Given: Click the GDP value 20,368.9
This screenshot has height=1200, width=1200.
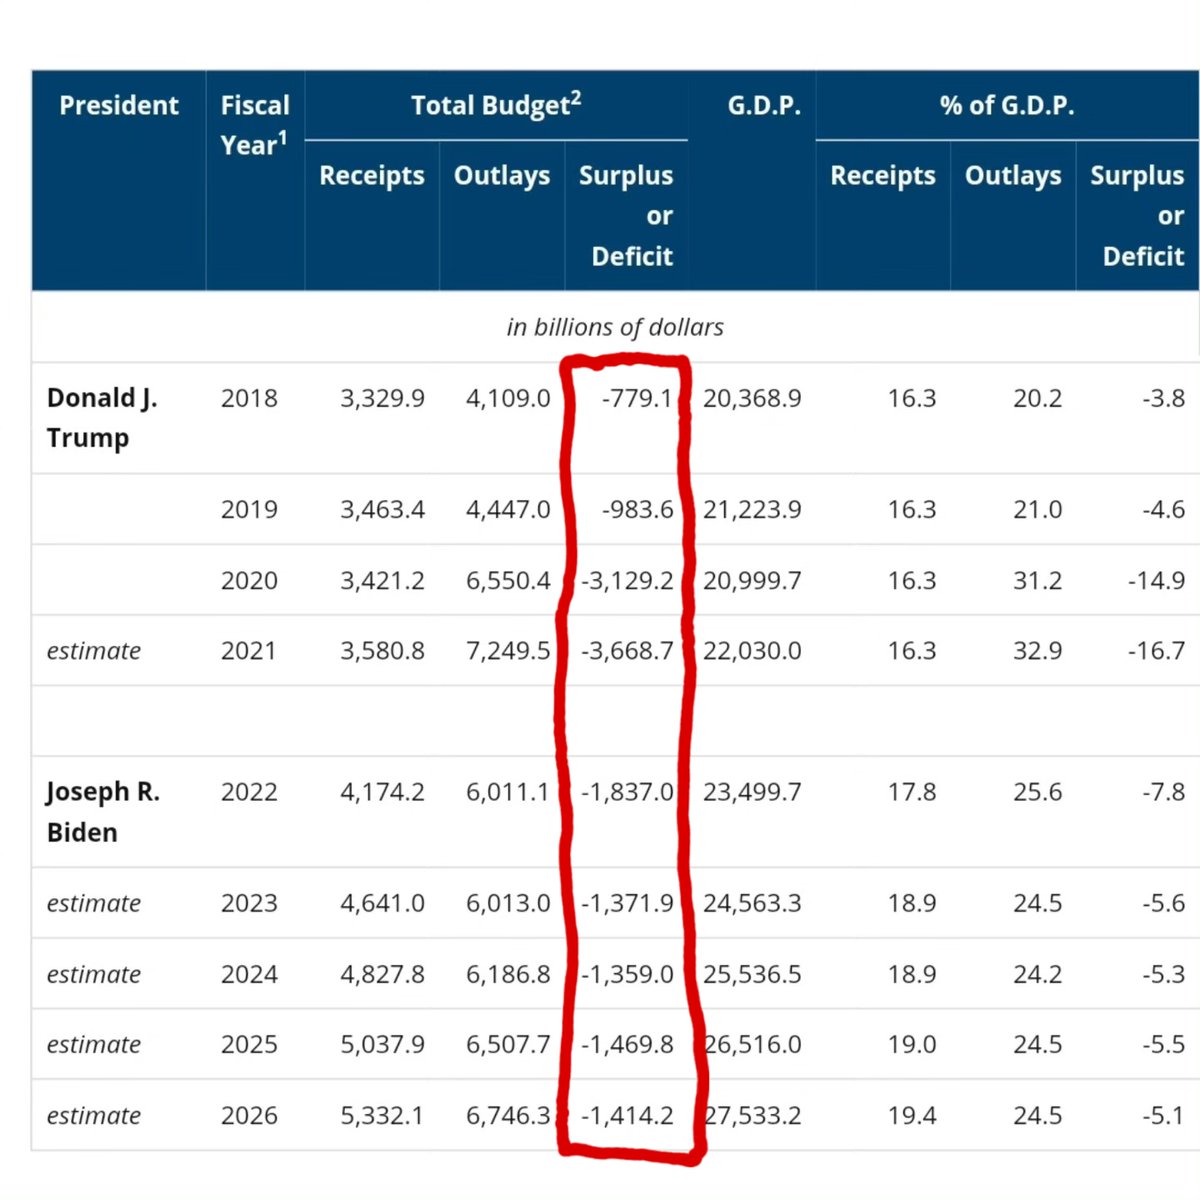Looking at the screenshot, I should [x=752, y=398].
